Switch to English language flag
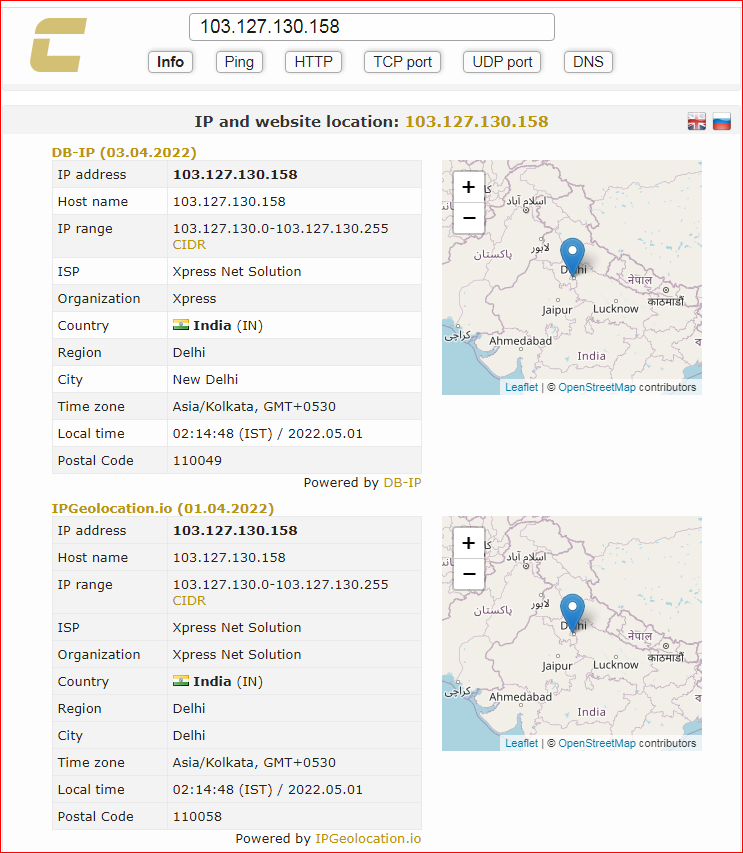The image size is (743, 853). [696, 121]
